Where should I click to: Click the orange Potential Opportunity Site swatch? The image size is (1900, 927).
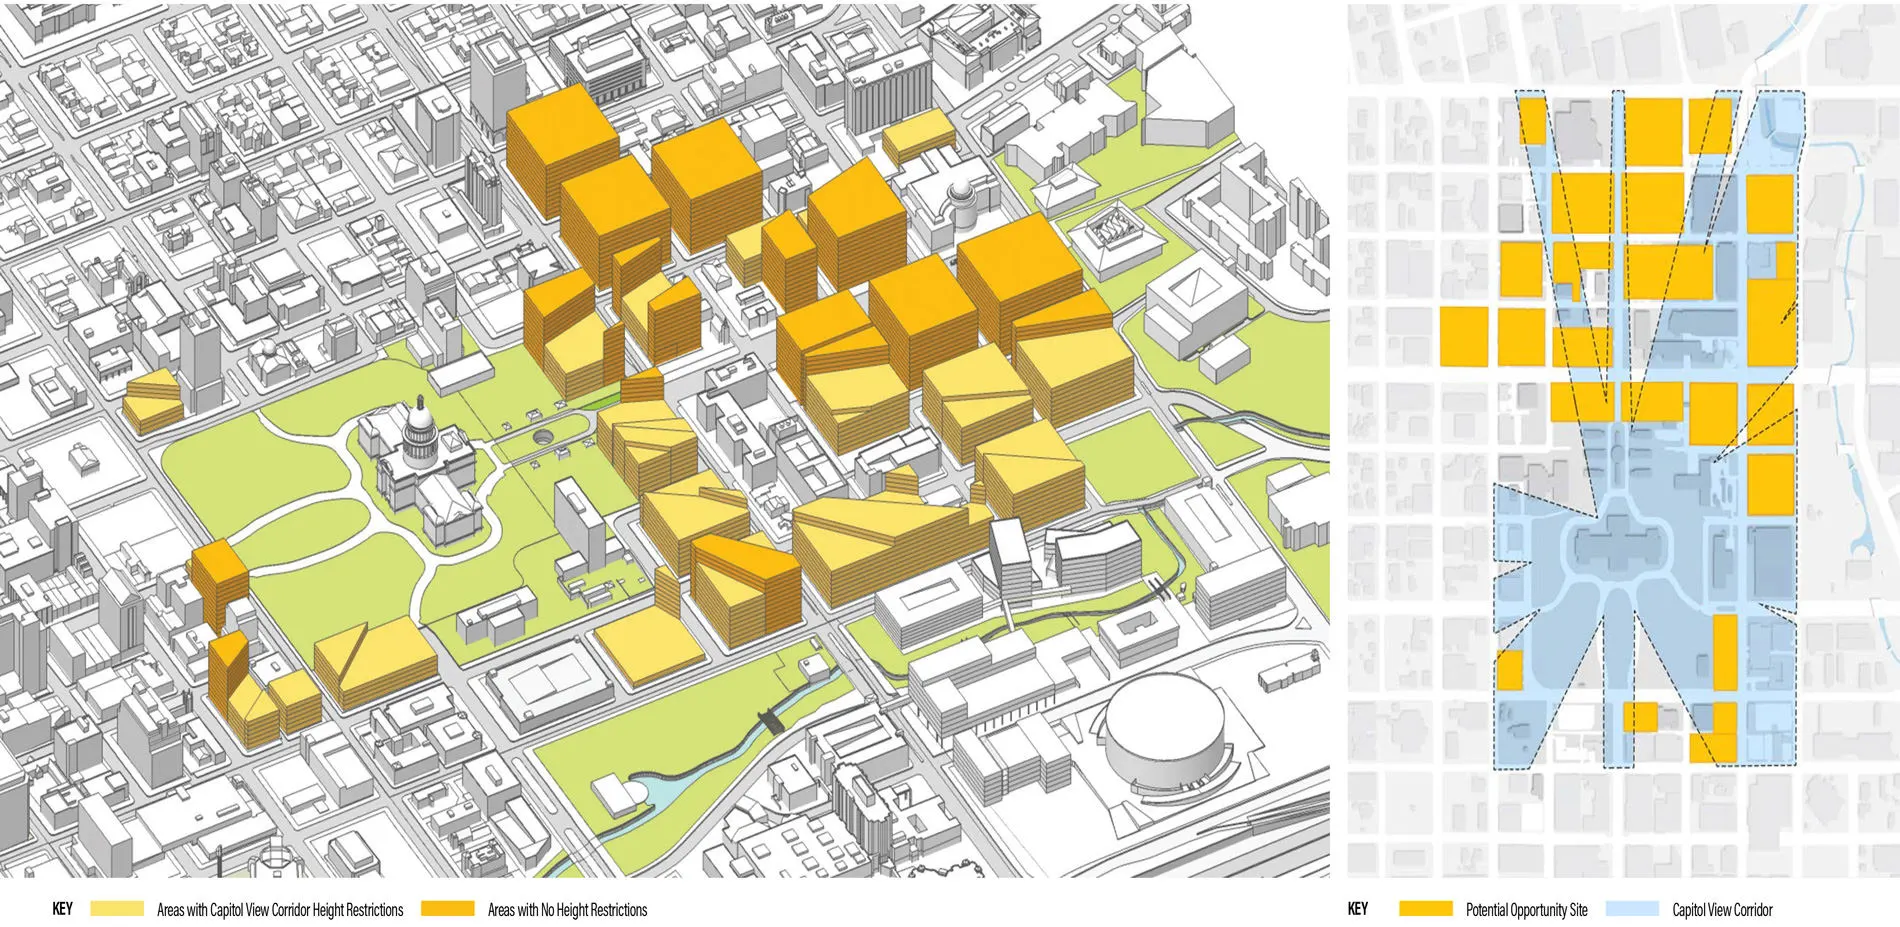point(1425,909)
